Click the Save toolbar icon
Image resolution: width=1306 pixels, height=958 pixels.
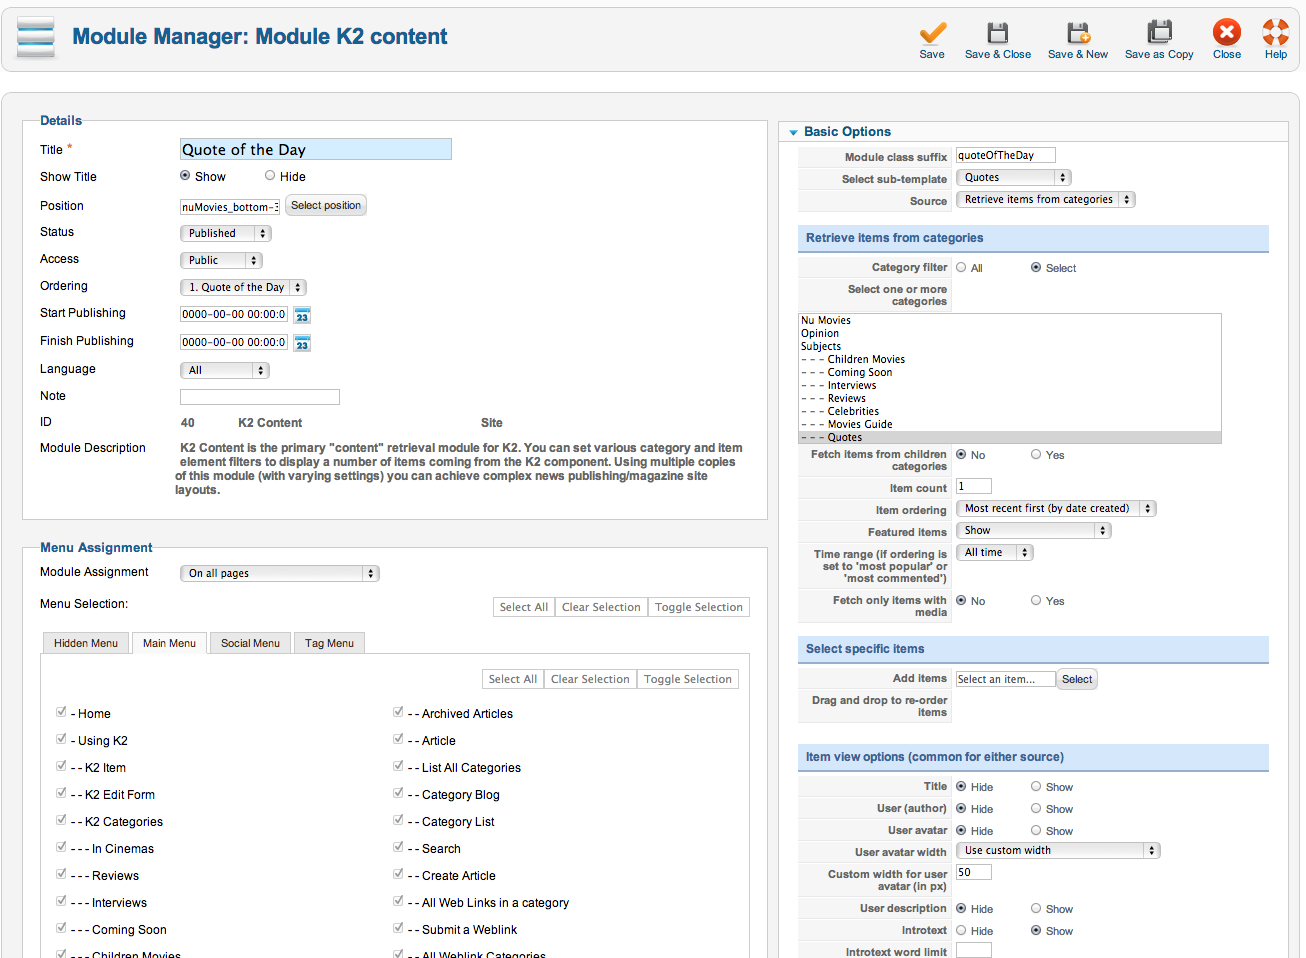[932, 33]
